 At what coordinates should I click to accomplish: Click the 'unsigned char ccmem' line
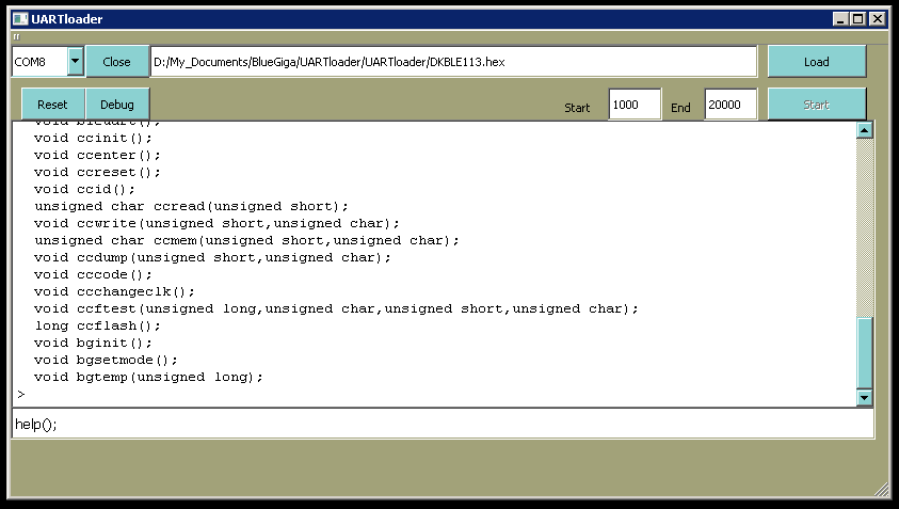(247, 241)
